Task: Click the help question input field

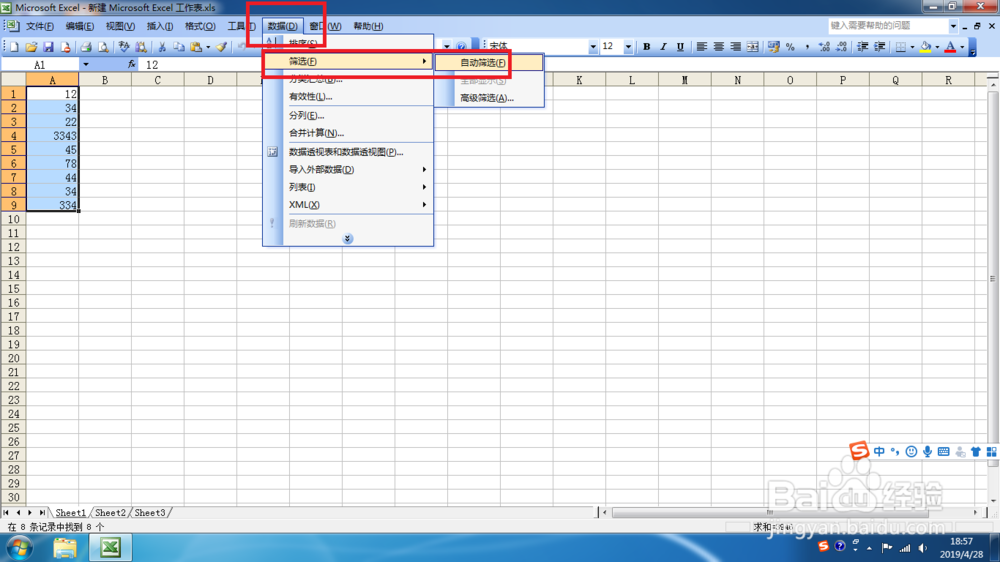Action: click(888, 26)
